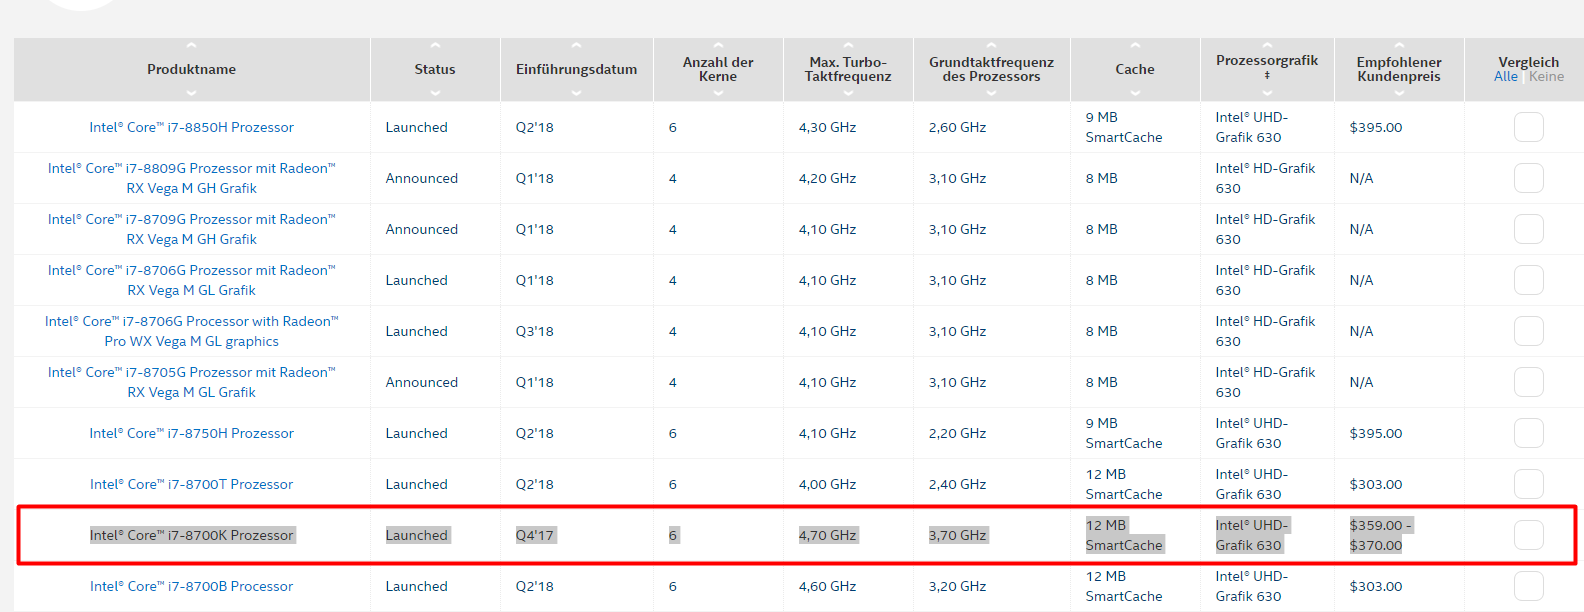Screen dimensions: 1584x612
Task: Open Intel Core i7-8850H Prozessor link
Action: 191,127
